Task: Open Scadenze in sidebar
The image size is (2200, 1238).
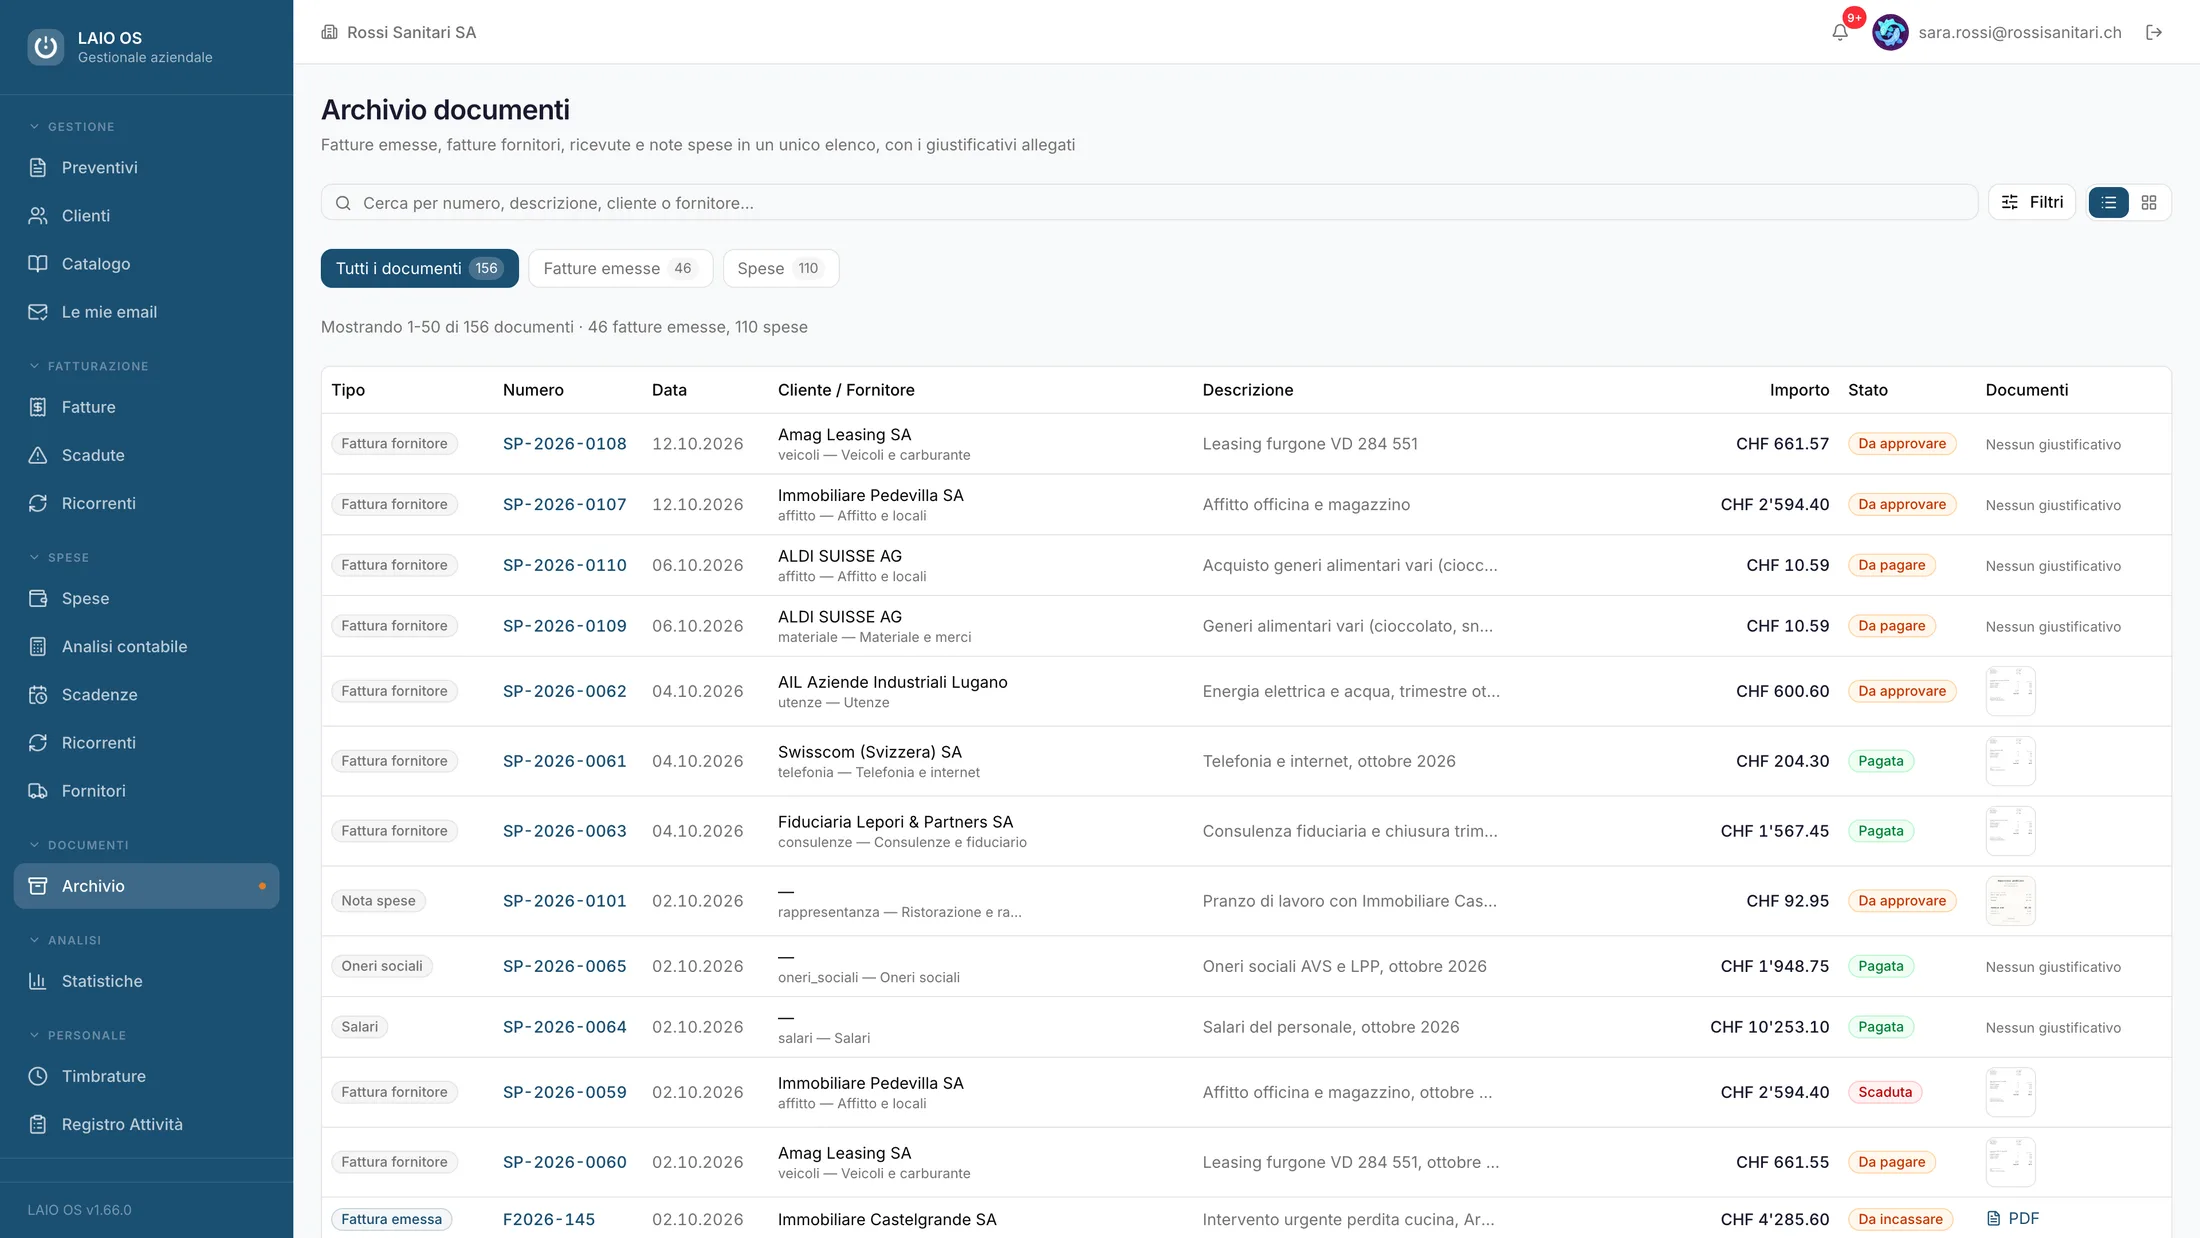Action: (146, 694)
